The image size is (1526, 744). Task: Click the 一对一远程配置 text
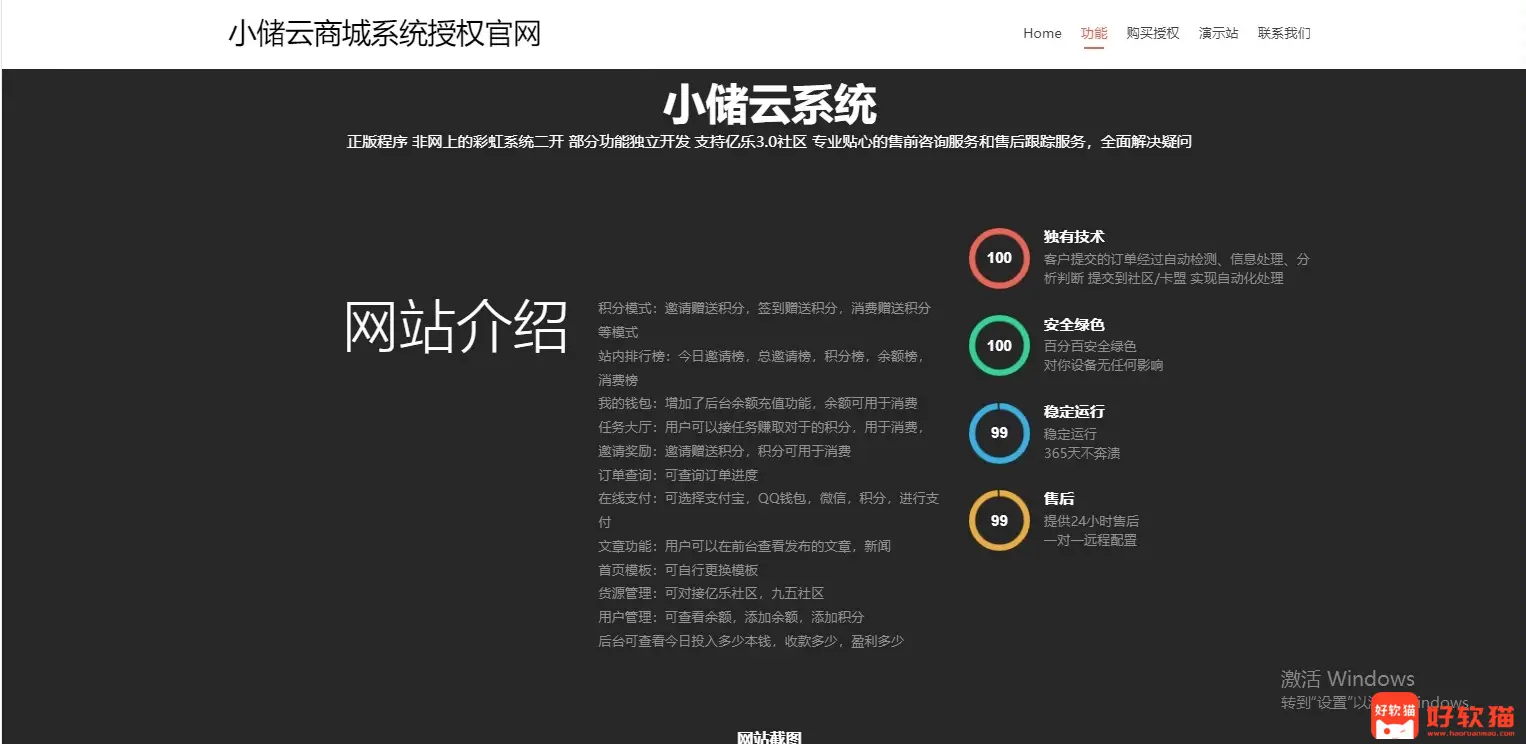(1090, 540)
